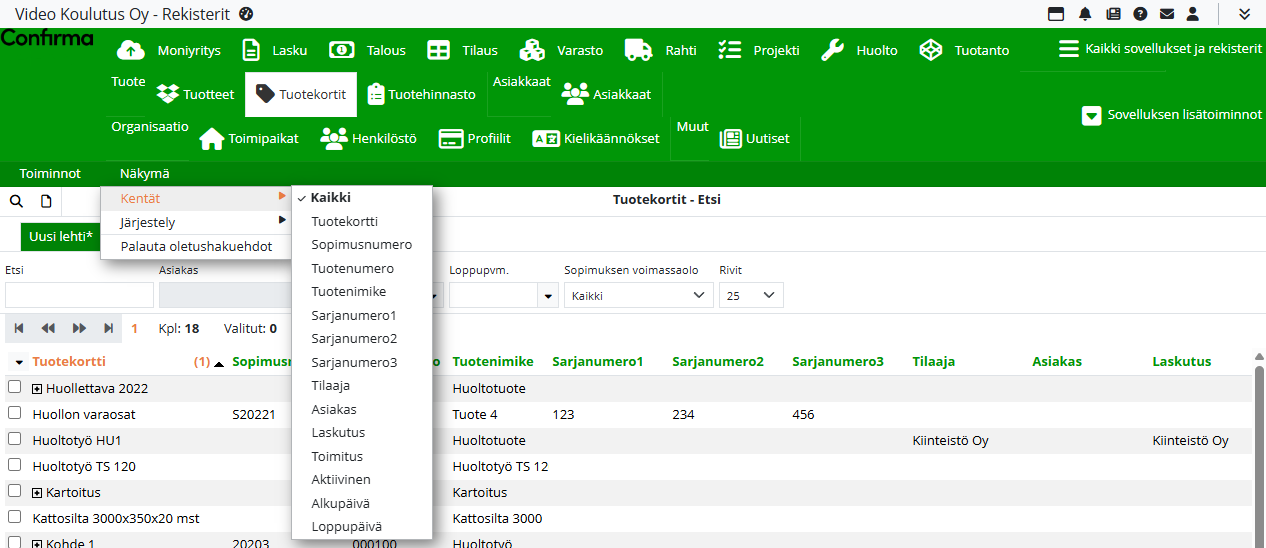Select Tuotenumero in the Kentät submenu
This screenshot has height=548, width=1266.
pyautogui.click(x=352, y=268)
